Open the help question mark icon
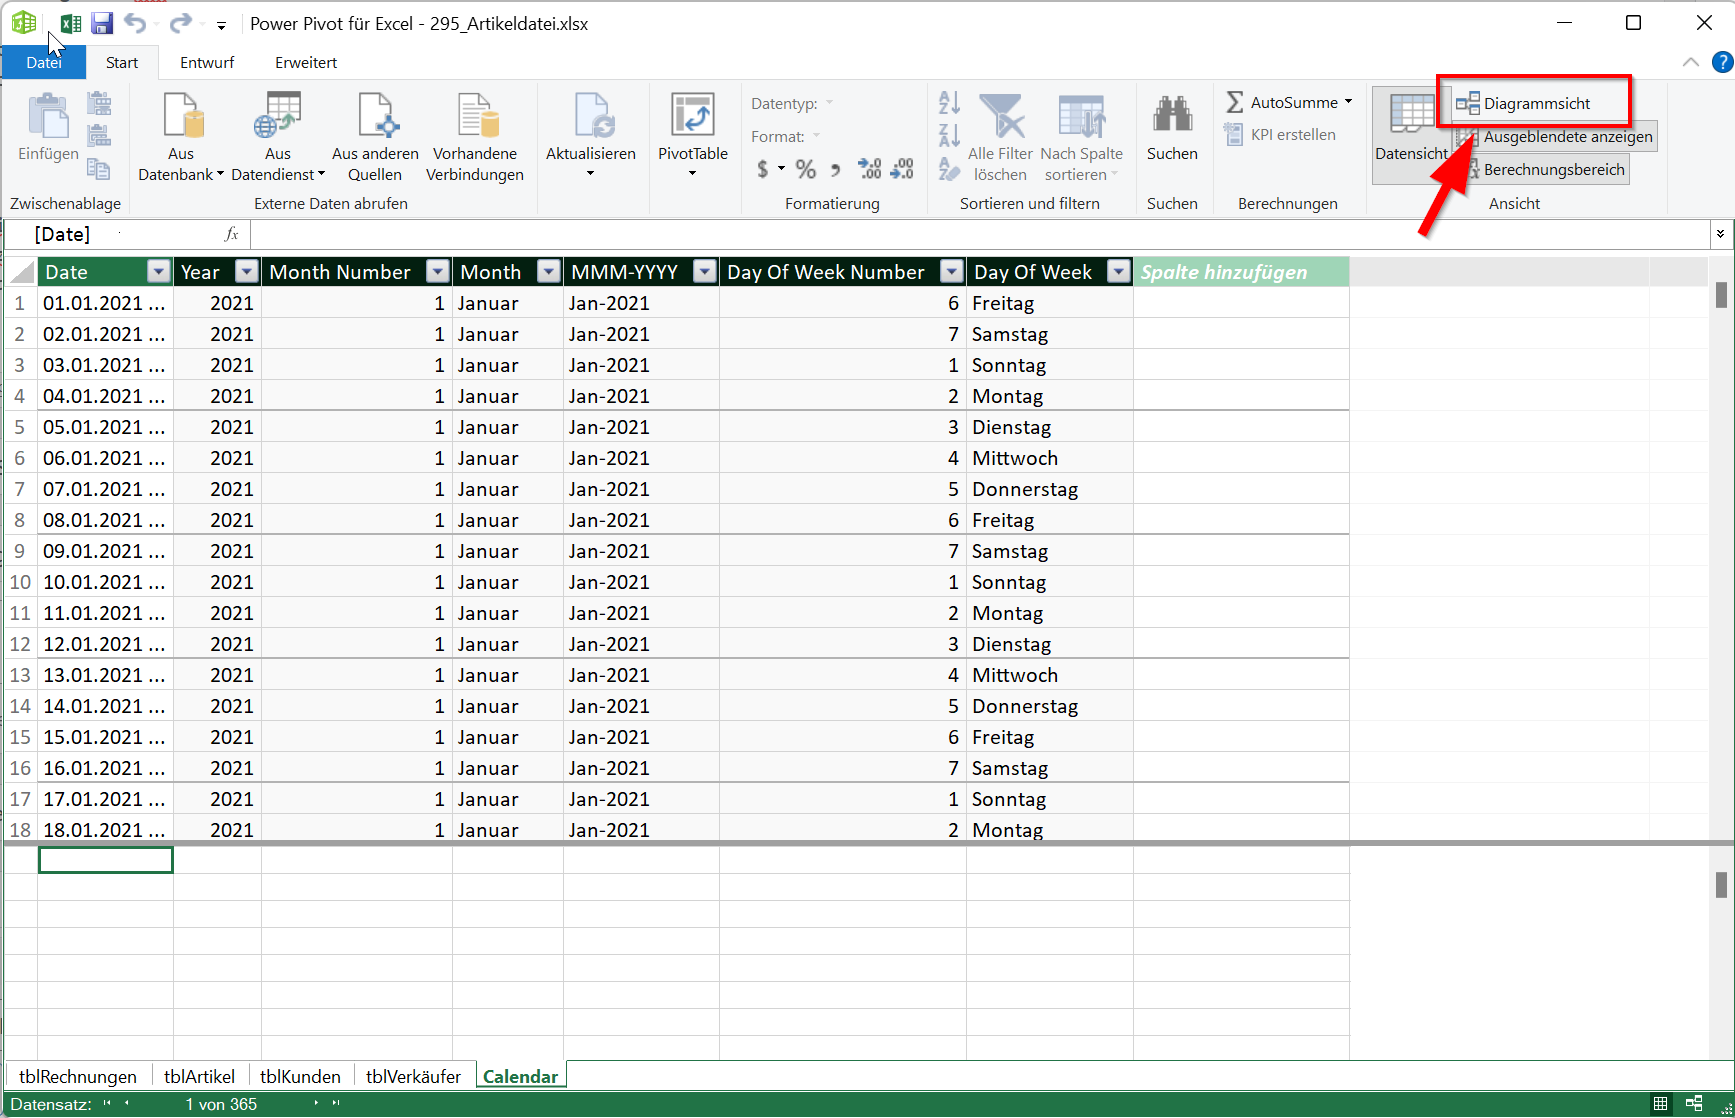 [x=1722, y=62]
